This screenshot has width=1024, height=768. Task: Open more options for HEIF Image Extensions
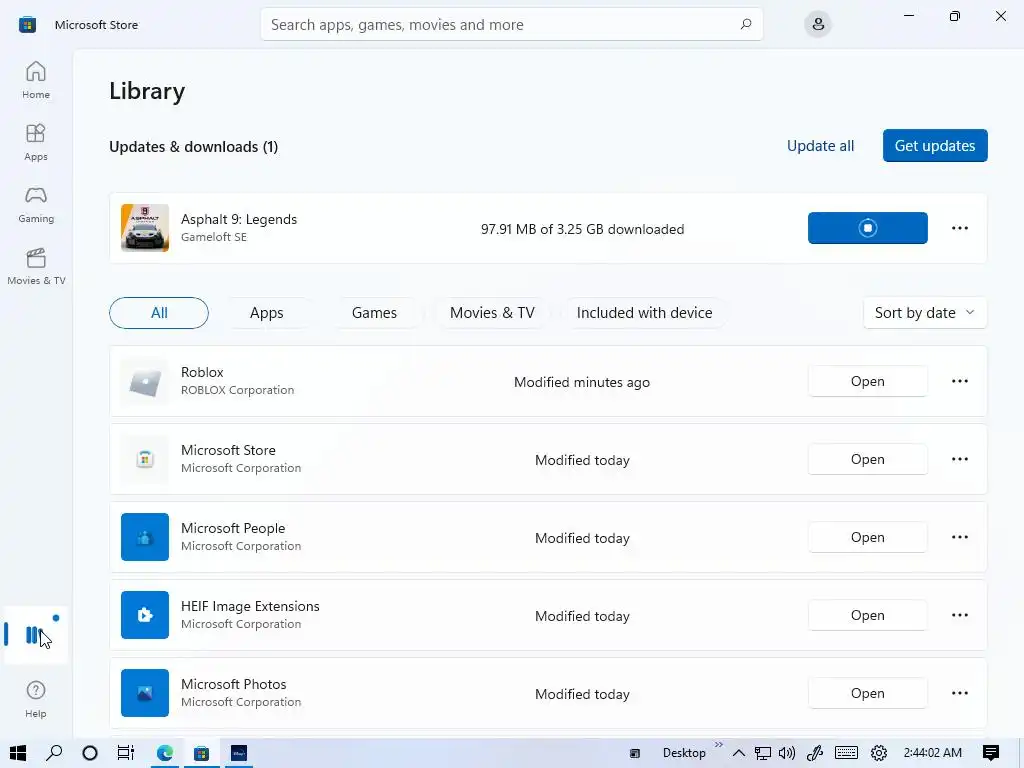point(960,615)
